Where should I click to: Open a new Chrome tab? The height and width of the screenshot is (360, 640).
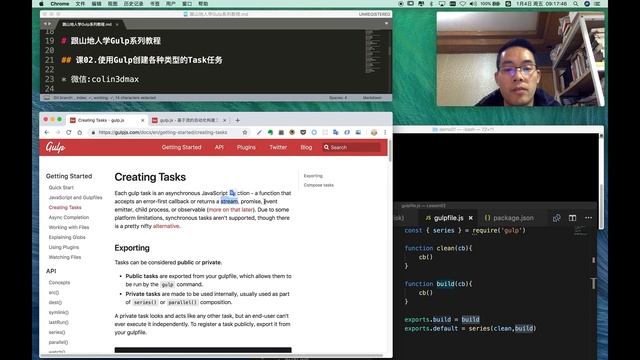pyautogui.click(x=238, y=120)
